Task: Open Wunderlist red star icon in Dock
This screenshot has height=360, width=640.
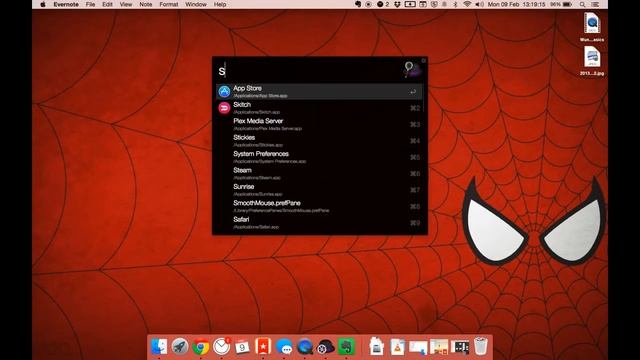Action: tap(263, 347)
